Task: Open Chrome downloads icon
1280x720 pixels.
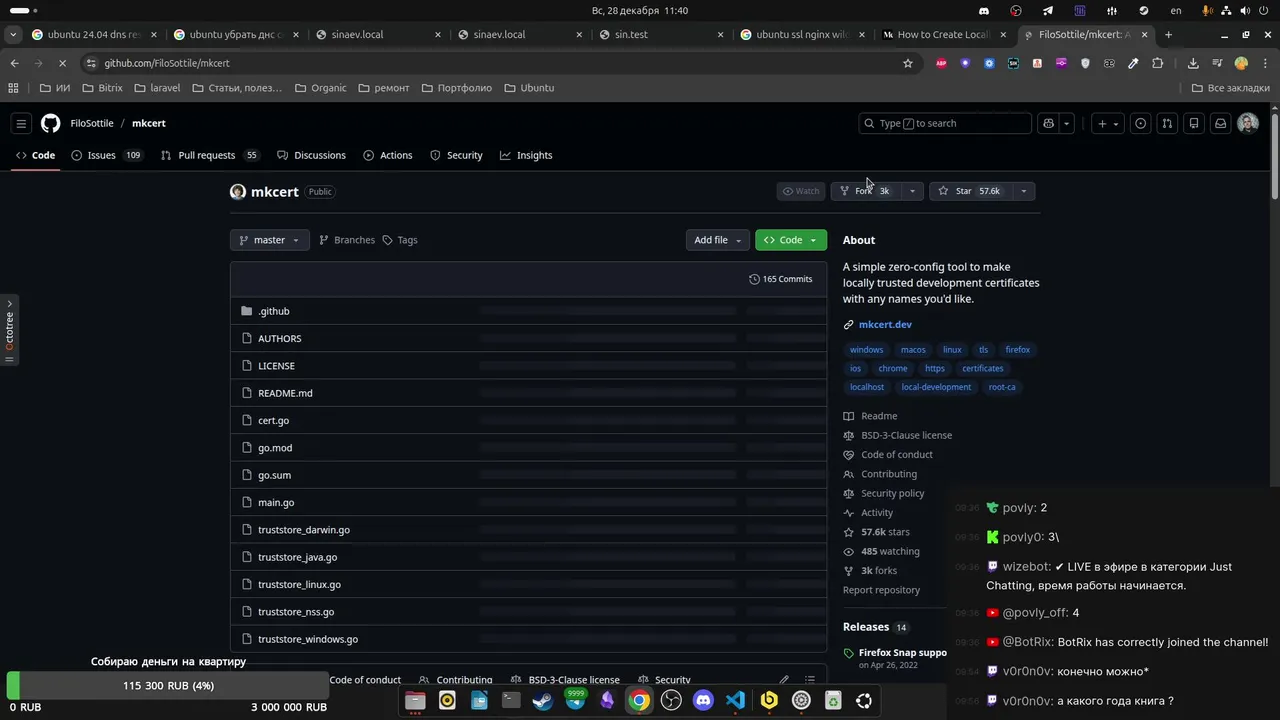Action: coord(1193,63)
